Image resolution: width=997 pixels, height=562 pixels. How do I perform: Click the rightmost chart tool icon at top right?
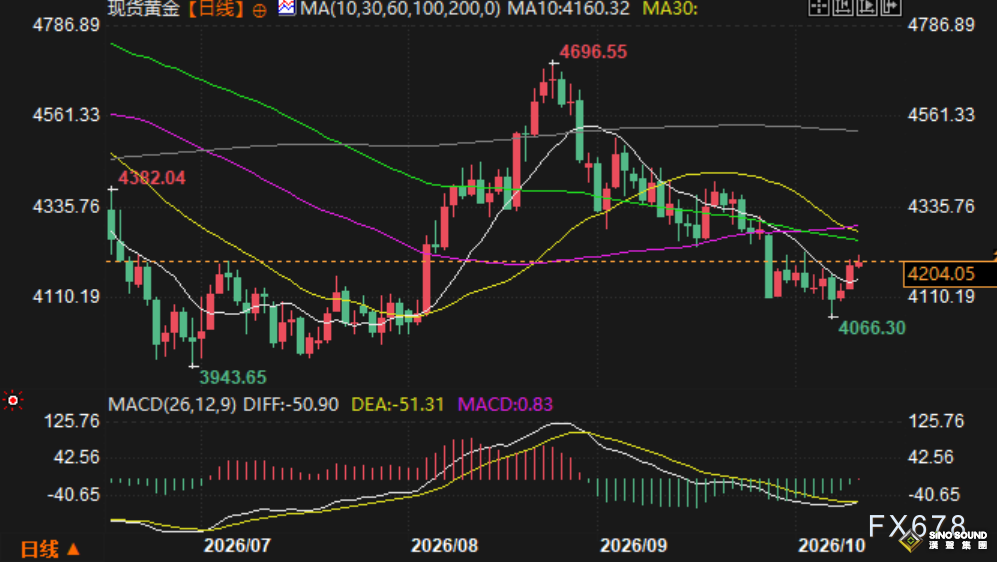pos(891,7)
